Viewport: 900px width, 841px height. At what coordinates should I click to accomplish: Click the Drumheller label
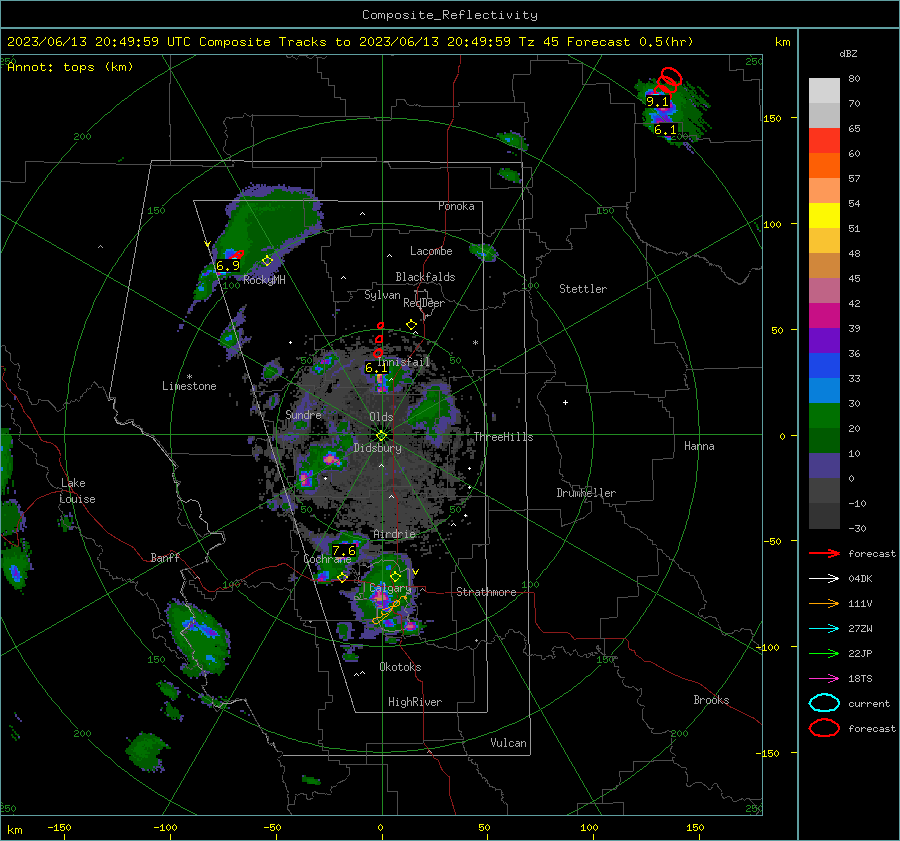[x=586, y=493]
